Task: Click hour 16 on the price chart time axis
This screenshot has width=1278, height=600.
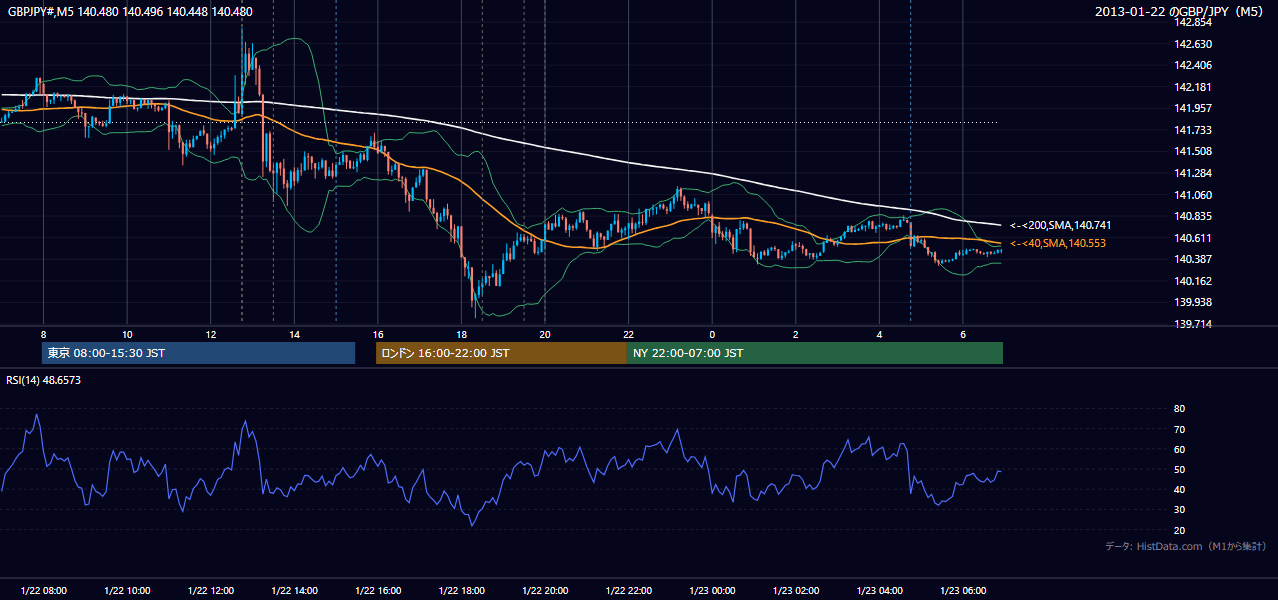Action: coord(378,334)
